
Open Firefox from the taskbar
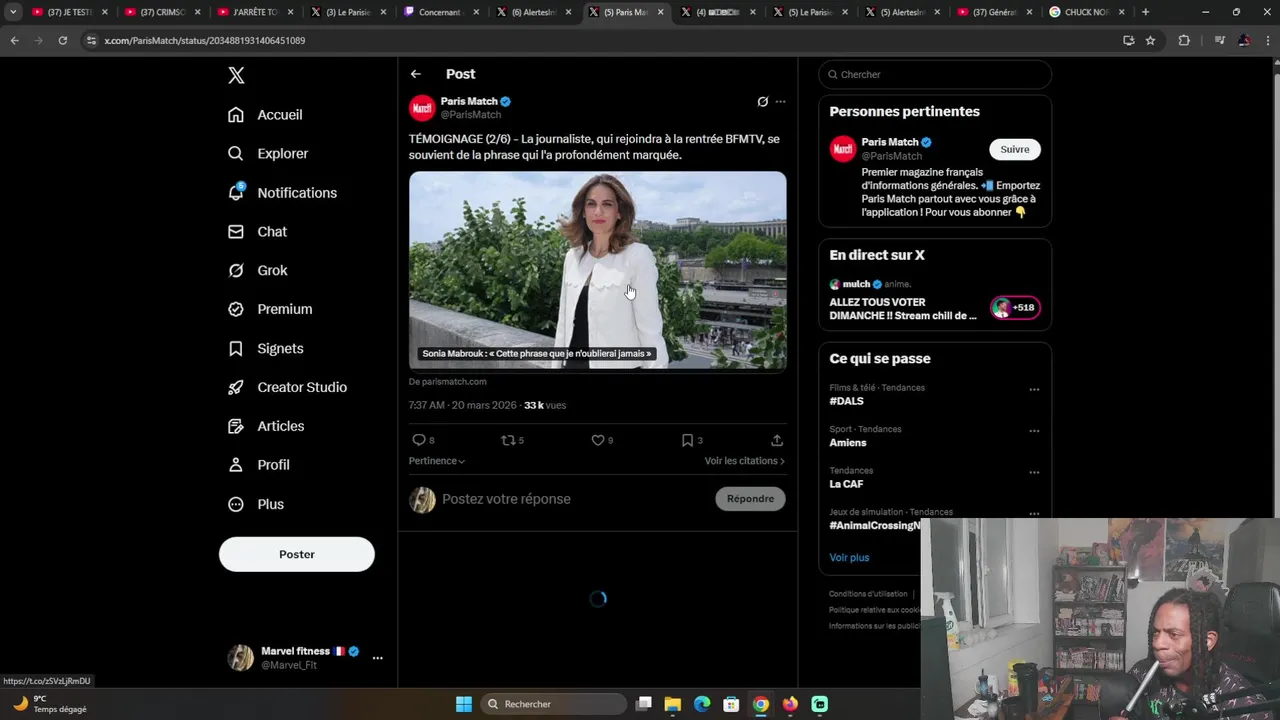pyautogui.click(x=790, y=704)
